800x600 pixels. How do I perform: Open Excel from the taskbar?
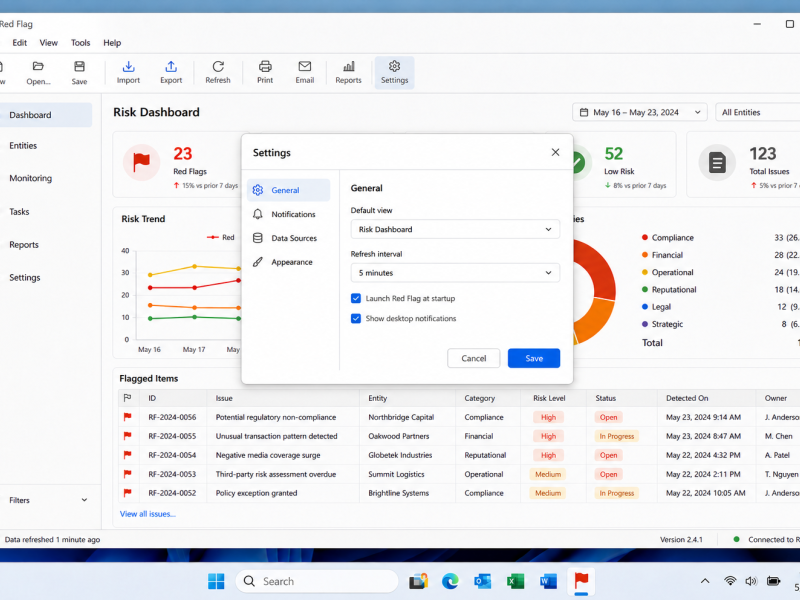[515, 581]
